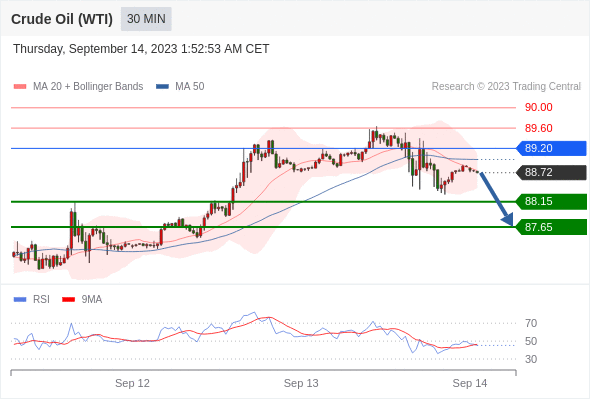The height and width of the screenshot is (400, 590).
Task: Click the RSI 70 level label
Action: [531, 323]
